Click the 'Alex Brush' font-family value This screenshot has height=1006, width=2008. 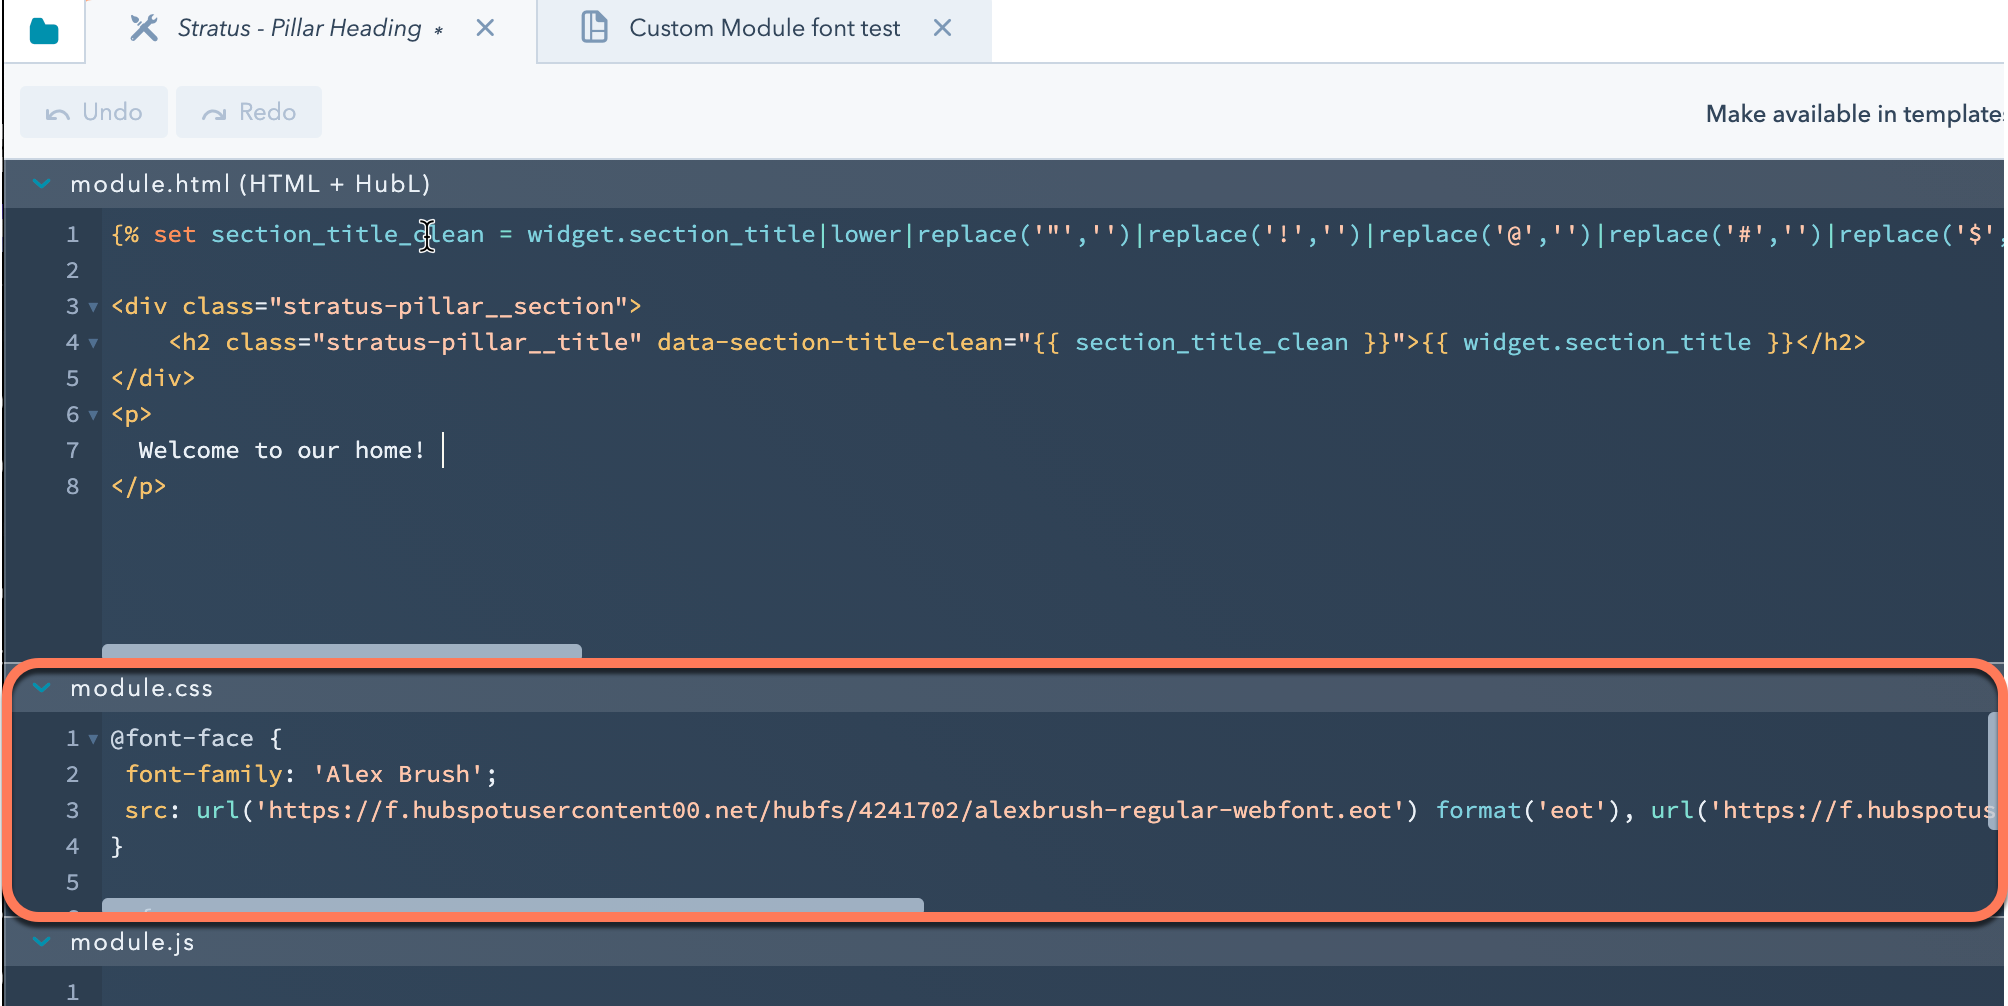[398, 774]
